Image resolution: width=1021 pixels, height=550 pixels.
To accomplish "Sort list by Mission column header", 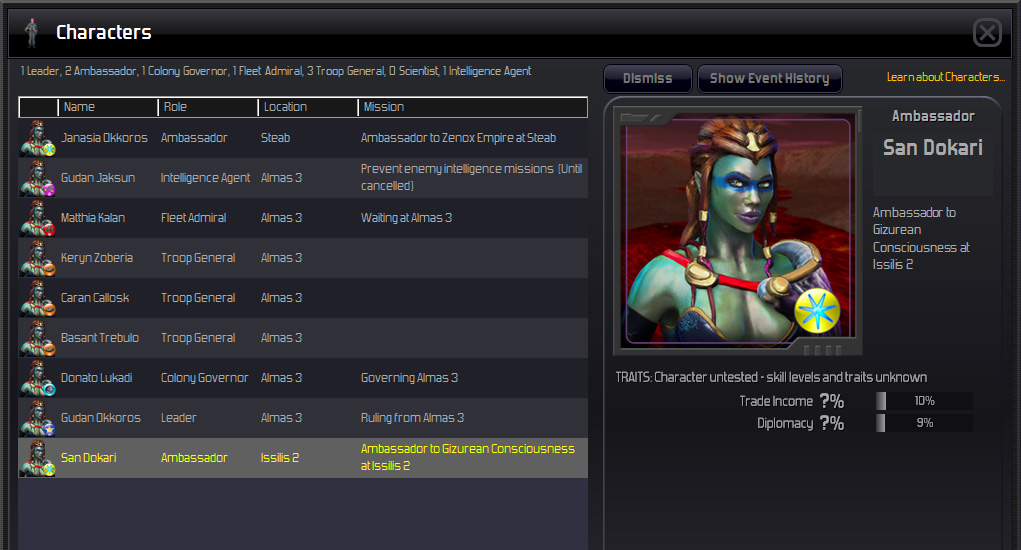I will (x=473, y=107).
